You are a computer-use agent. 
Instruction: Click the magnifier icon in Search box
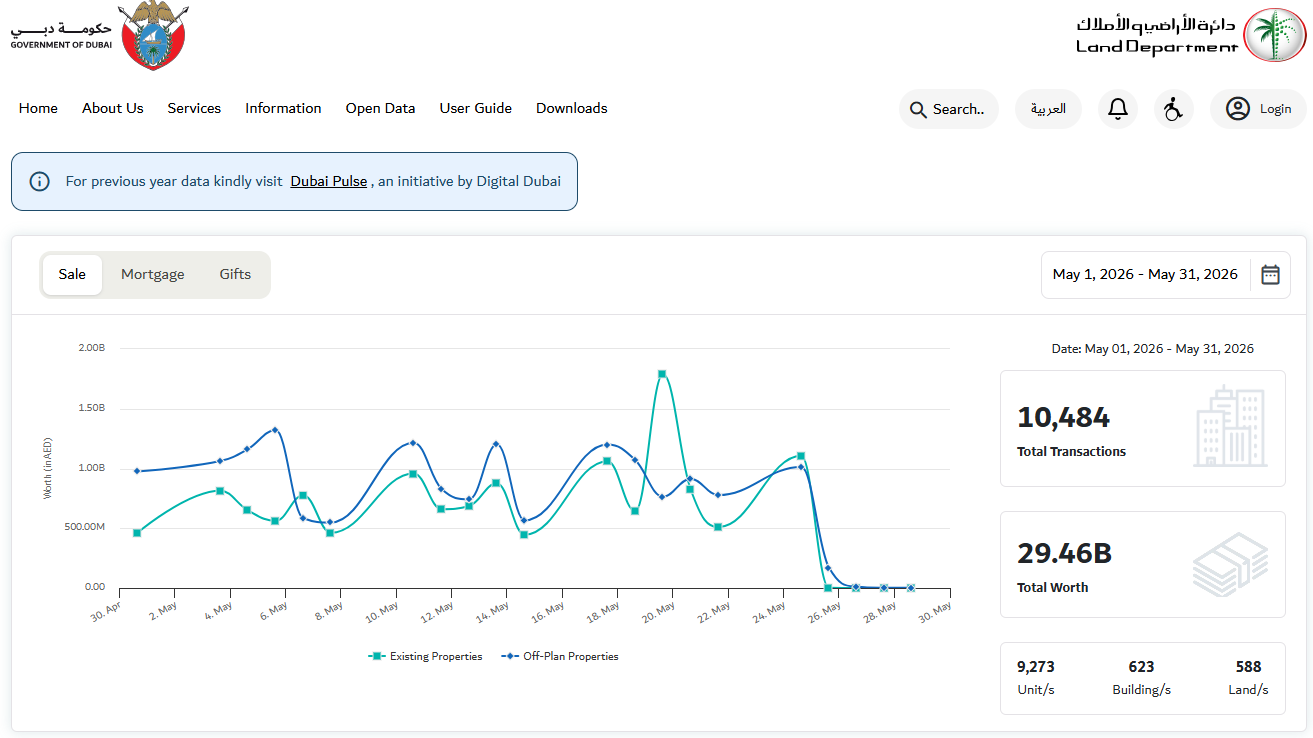pos(918,110)
